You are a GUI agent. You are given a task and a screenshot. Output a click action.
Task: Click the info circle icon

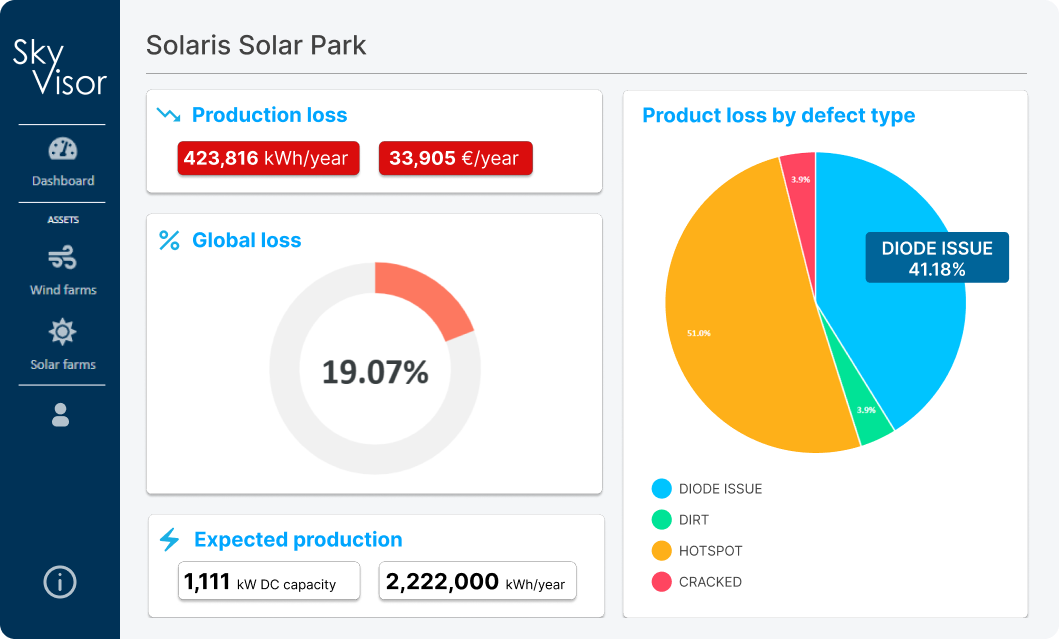[x=60, y=581]
